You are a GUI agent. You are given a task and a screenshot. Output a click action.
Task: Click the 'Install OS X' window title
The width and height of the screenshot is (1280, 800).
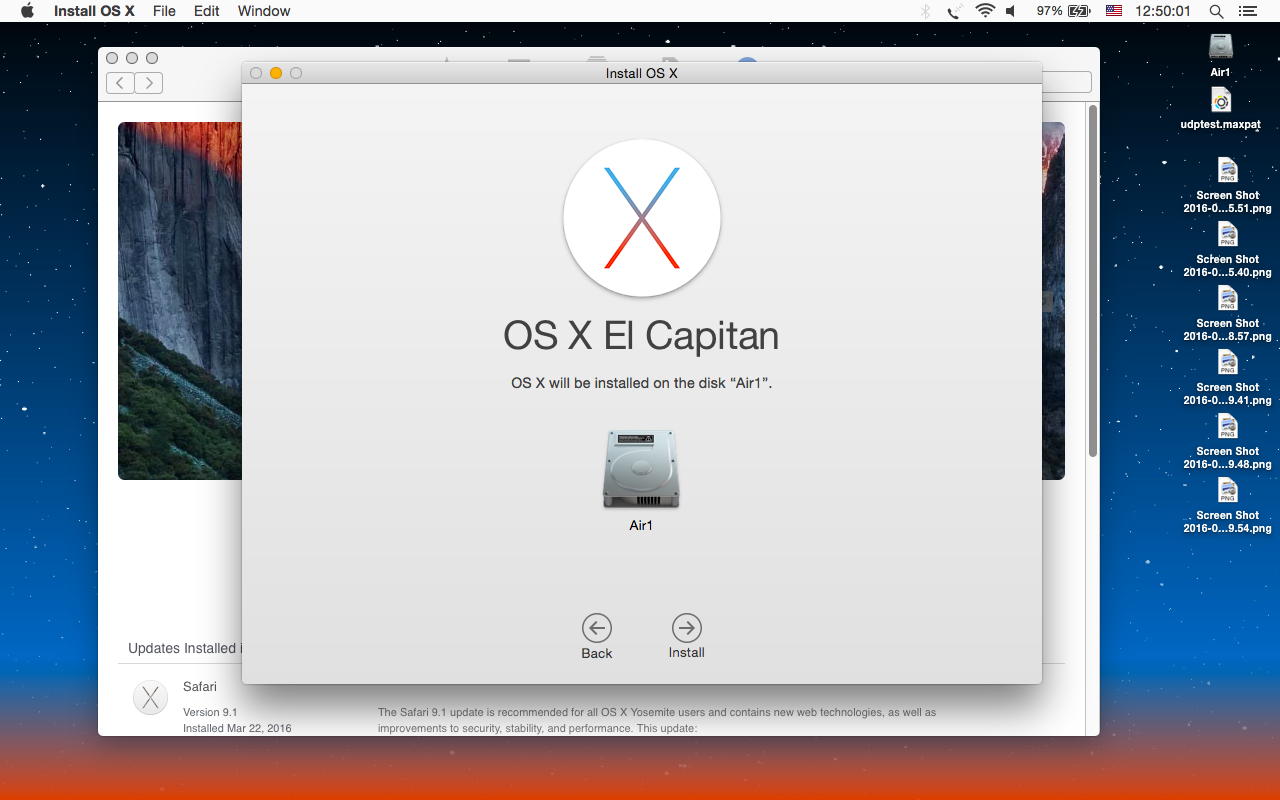(x=642, y=73)
